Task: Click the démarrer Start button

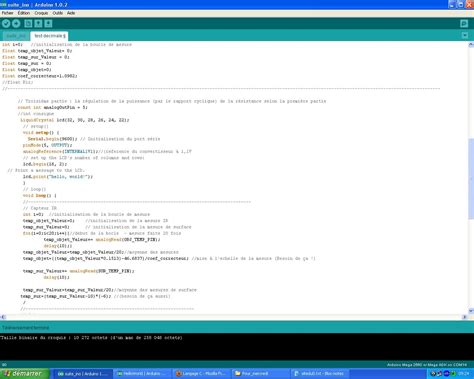Action: click(25, 374)
